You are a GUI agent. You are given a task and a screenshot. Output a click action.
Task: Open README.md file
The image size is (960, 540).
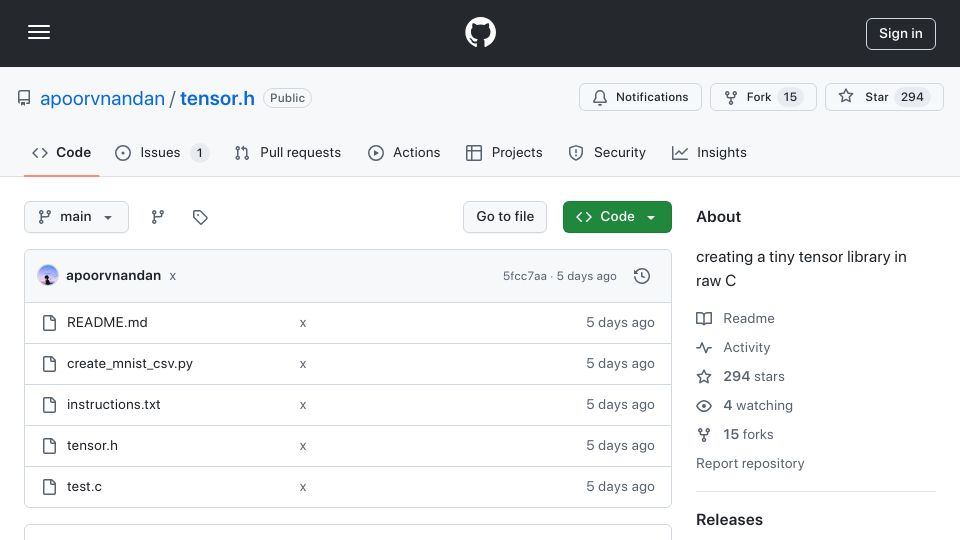pos(107,323)
